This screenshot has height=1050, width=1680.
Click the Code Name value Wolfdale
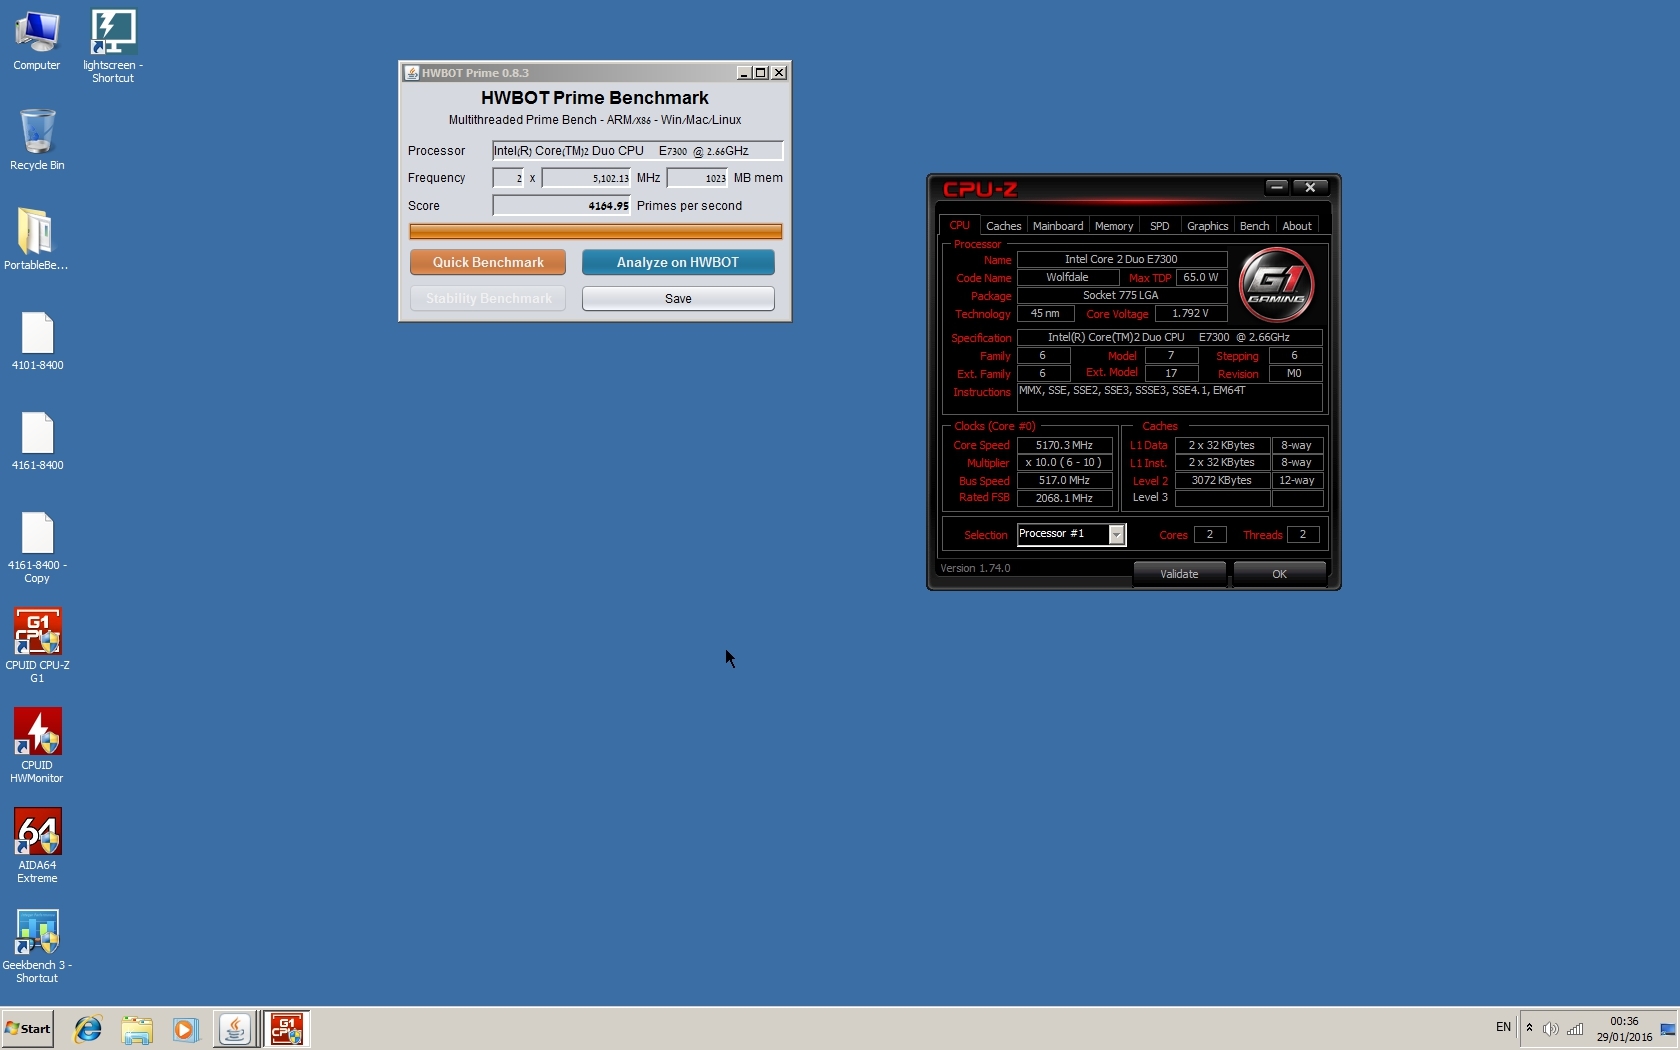1068,278
